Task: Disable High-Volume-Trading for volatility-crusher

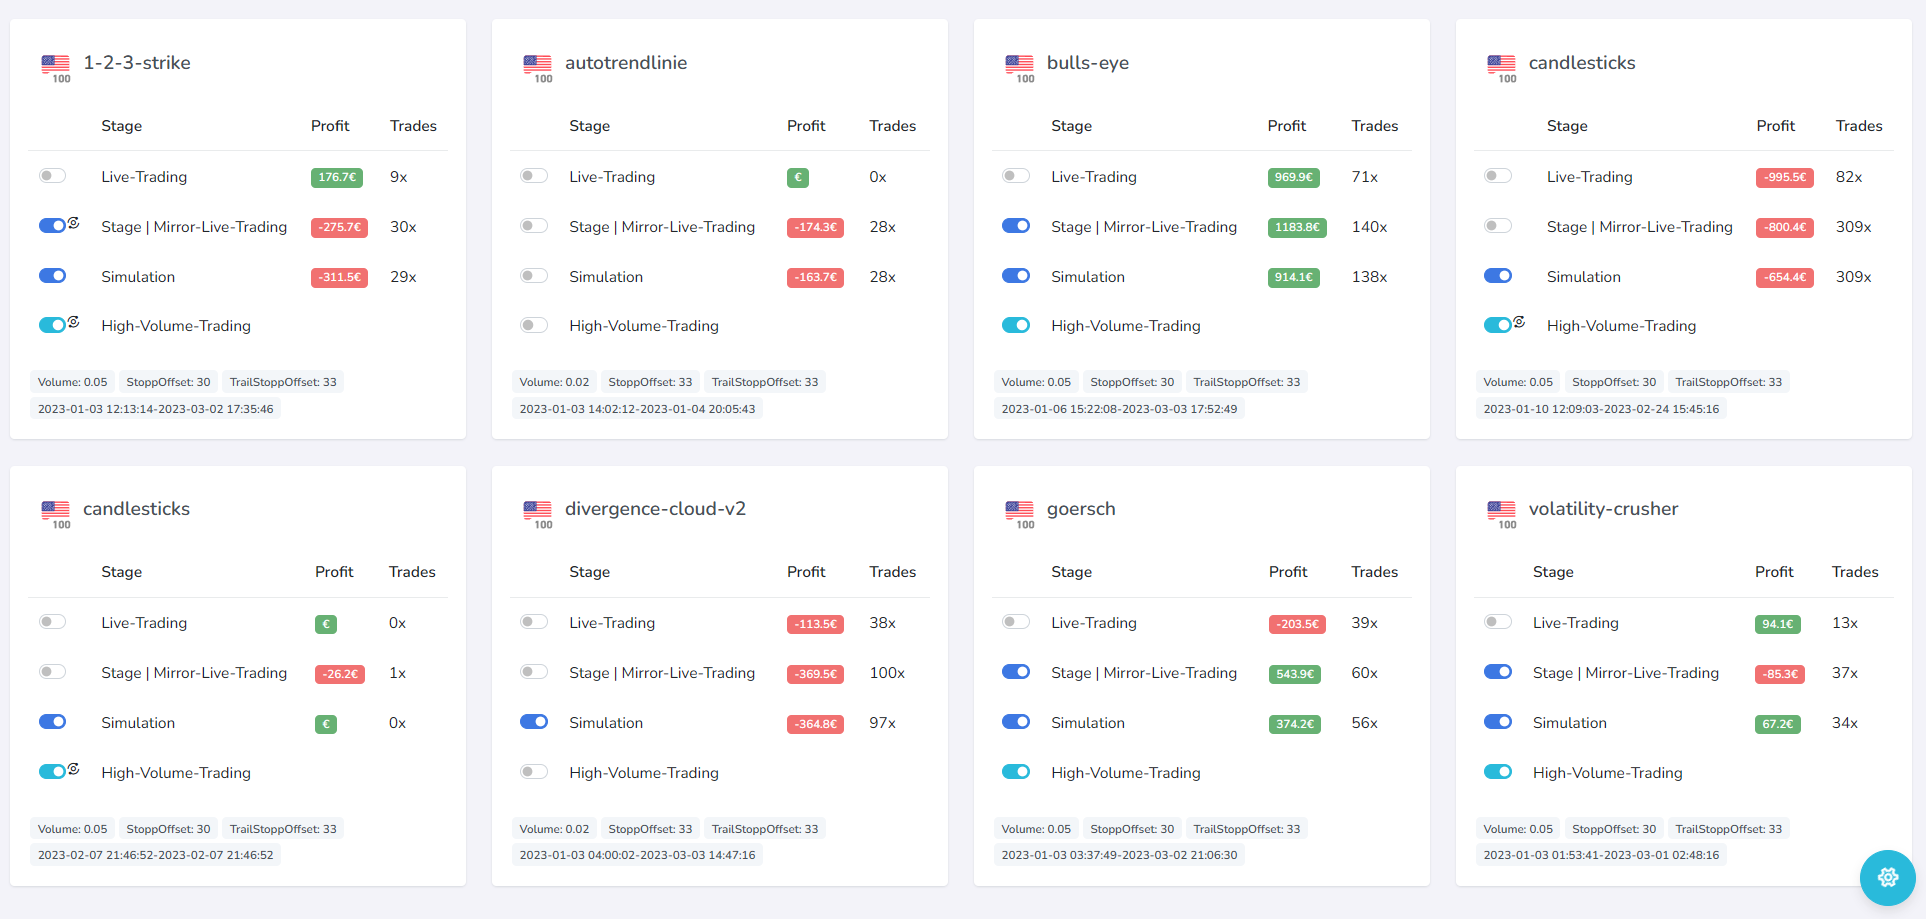Action: point(1498,772)
